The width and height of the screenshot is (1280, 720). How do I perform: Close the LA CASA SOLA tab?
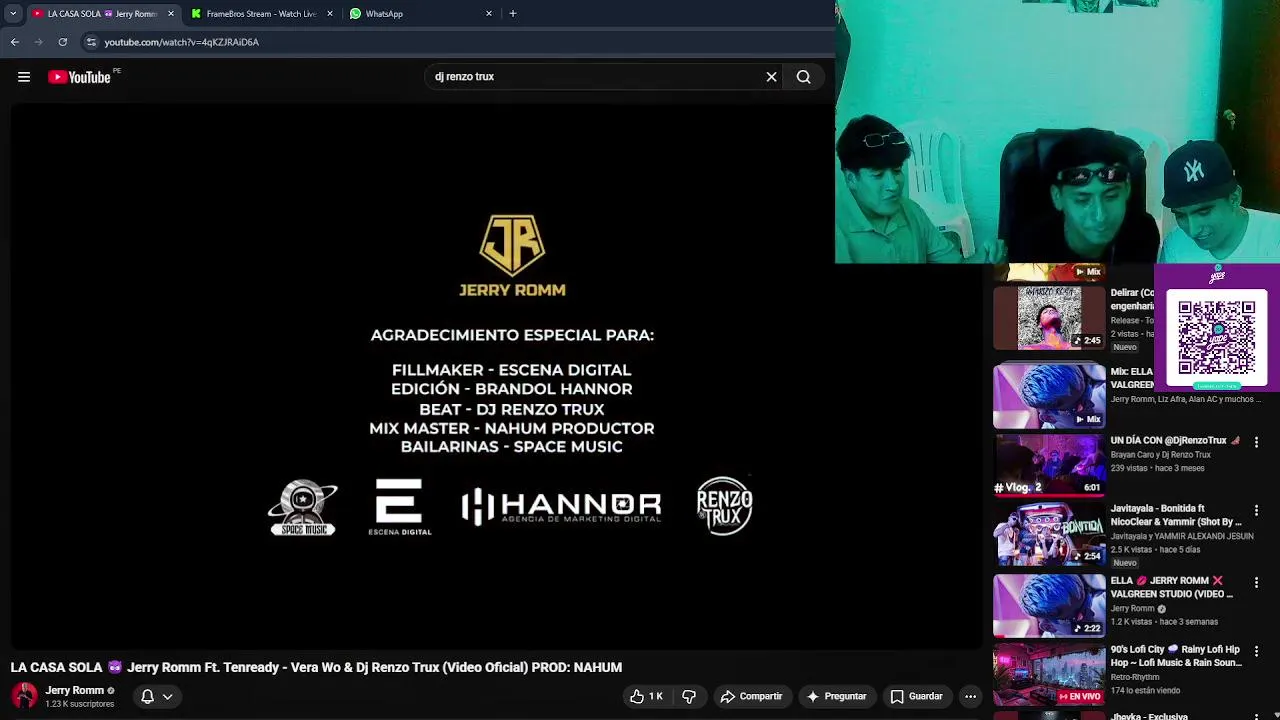pyautogui.click(x=170, y=14)
